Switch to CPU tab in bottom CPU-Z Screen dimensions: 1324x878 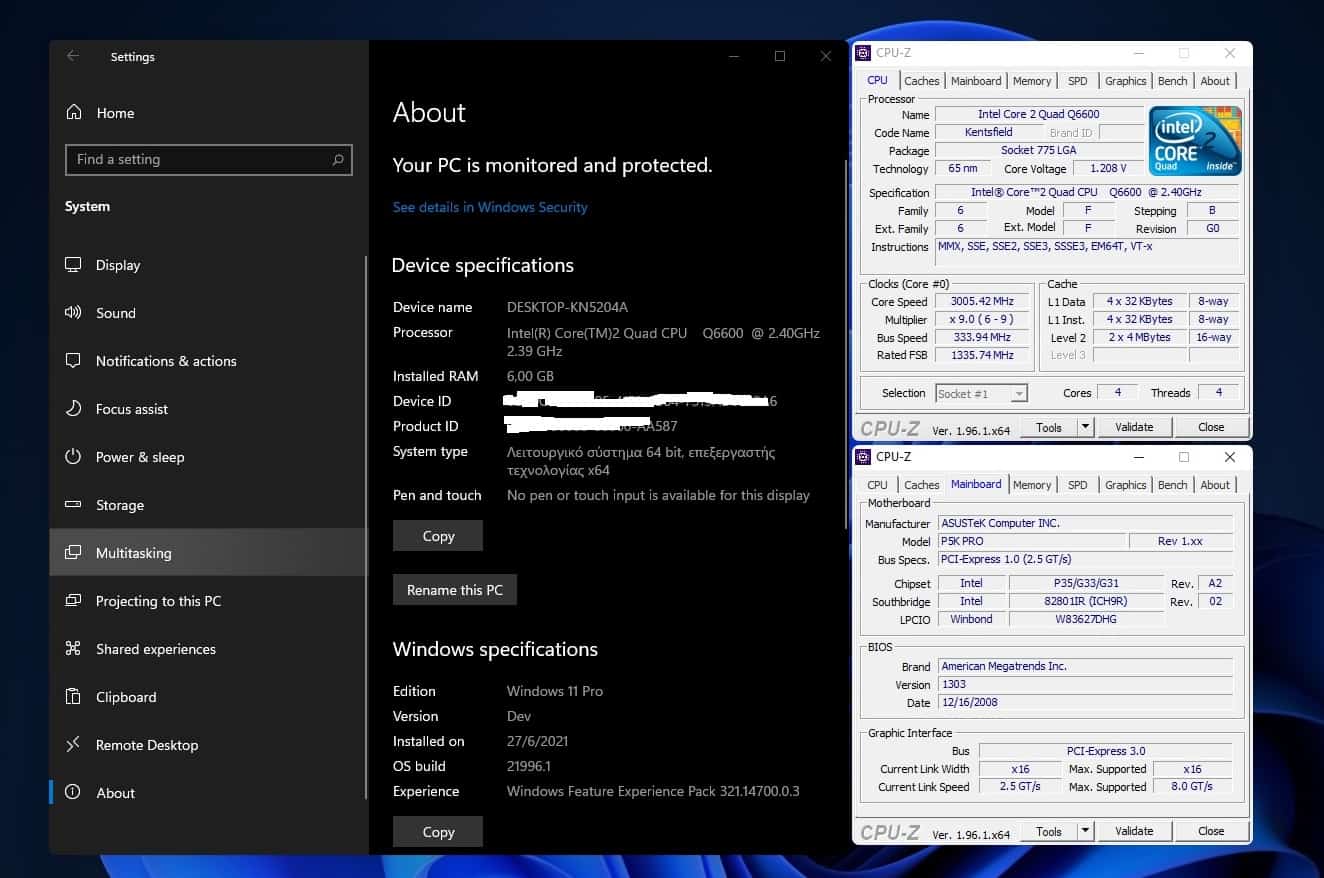(x=877, y=485)
